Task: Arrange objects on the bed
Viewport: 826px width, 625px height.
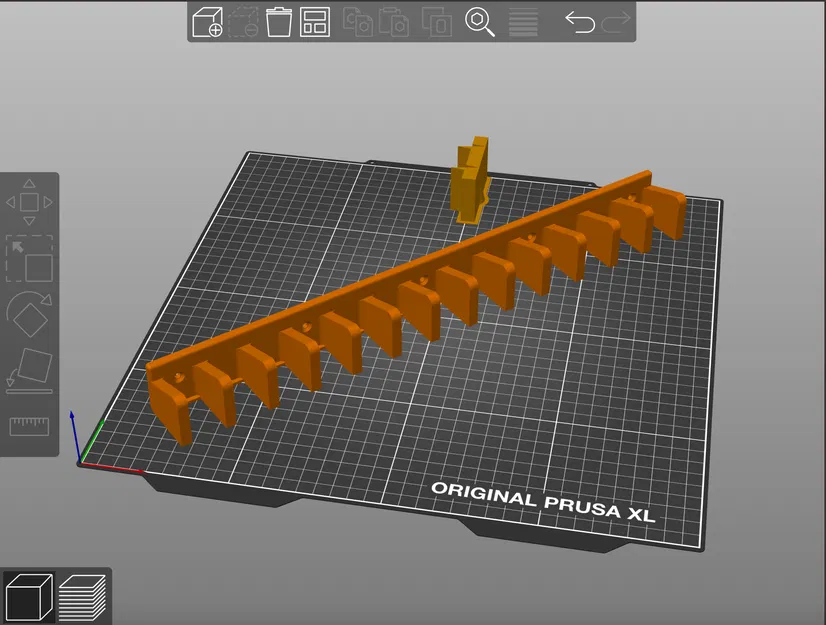Action: click(x=315, y=22)
